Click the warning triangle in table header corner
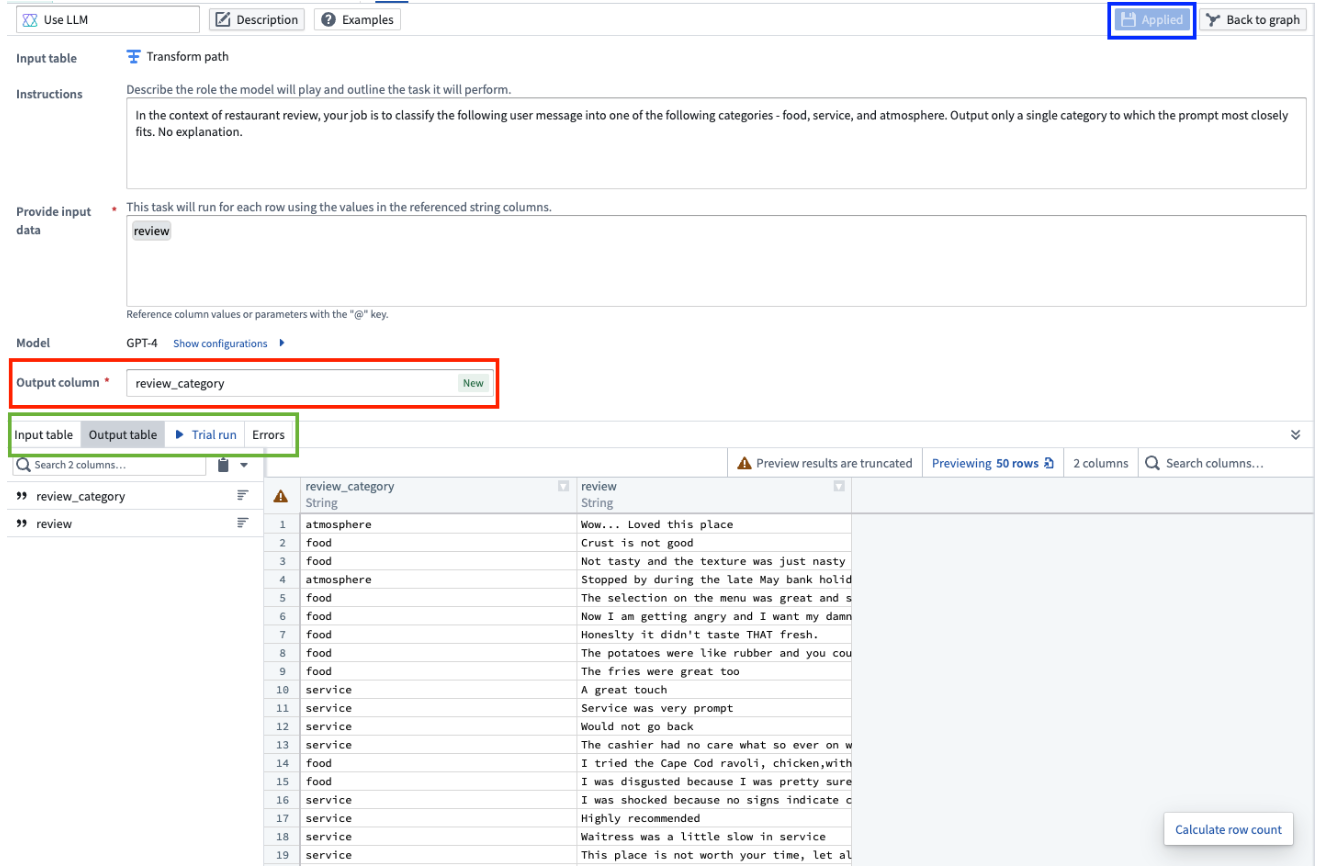The image size is (1318, 868). click(281, 495)
